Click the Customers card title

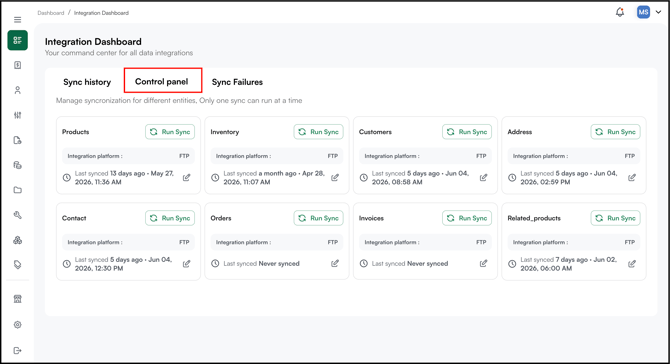click(x=375, y=132)
